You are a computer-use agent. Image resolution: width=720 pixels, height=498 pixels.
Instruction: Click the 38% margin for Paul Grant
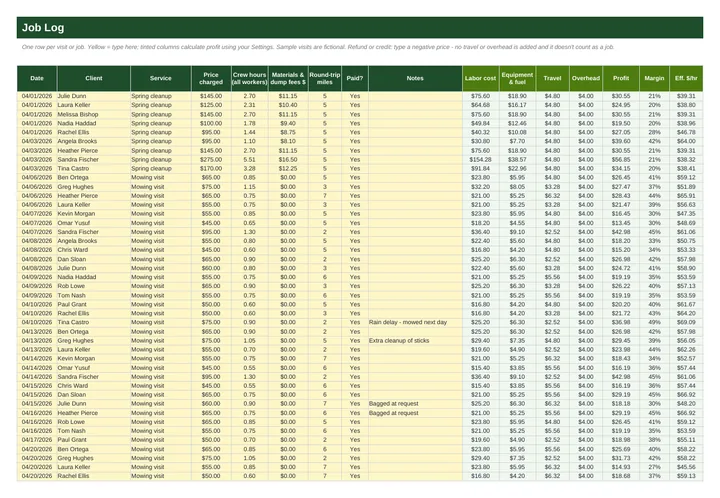tap(654, 440)
